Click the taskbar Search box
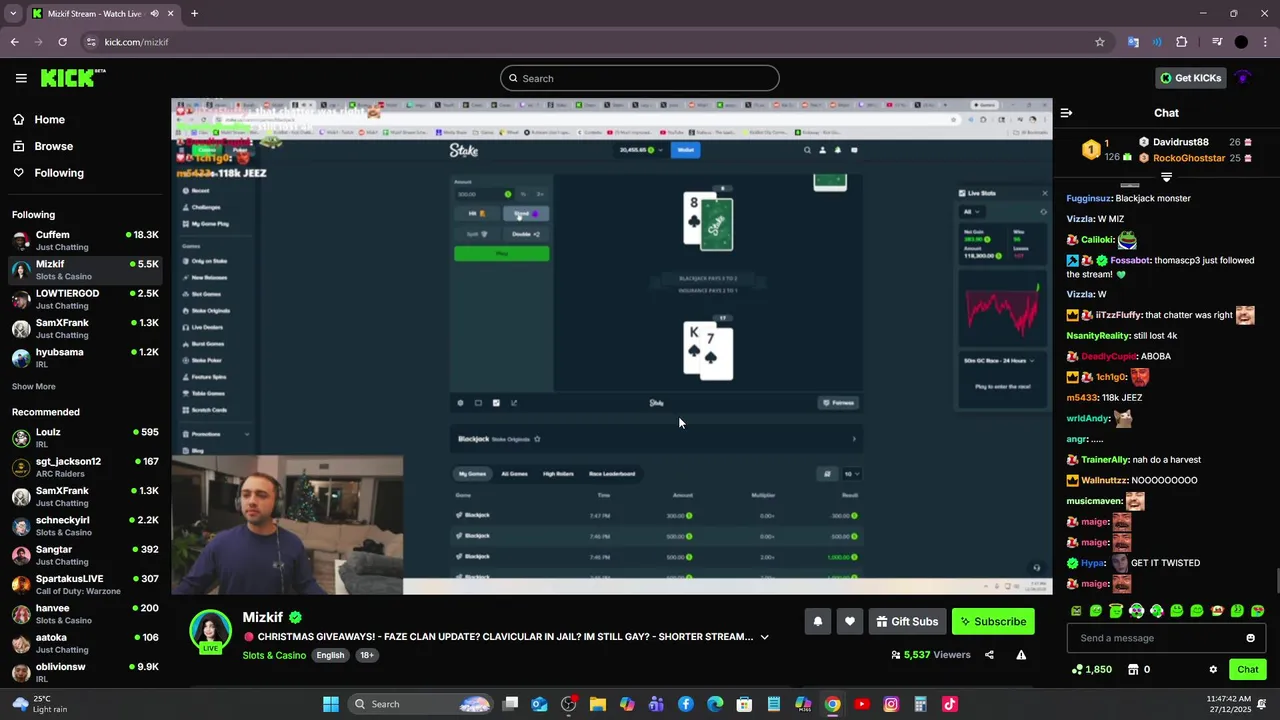Screen dimensions: 1280x720 (419, 704)
